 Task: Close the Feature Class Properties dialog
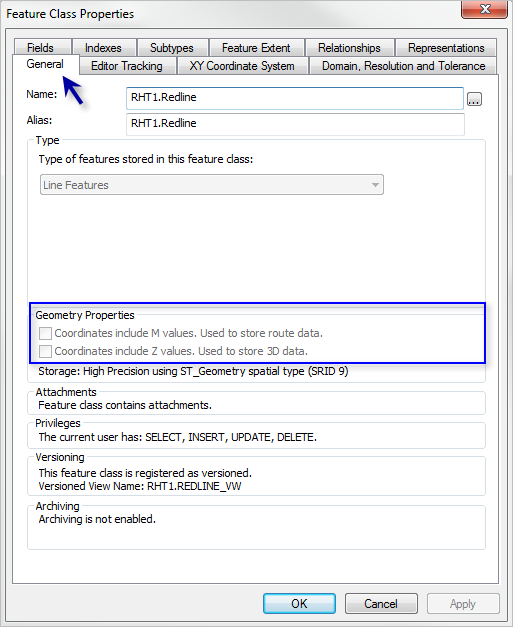point(484,9)
